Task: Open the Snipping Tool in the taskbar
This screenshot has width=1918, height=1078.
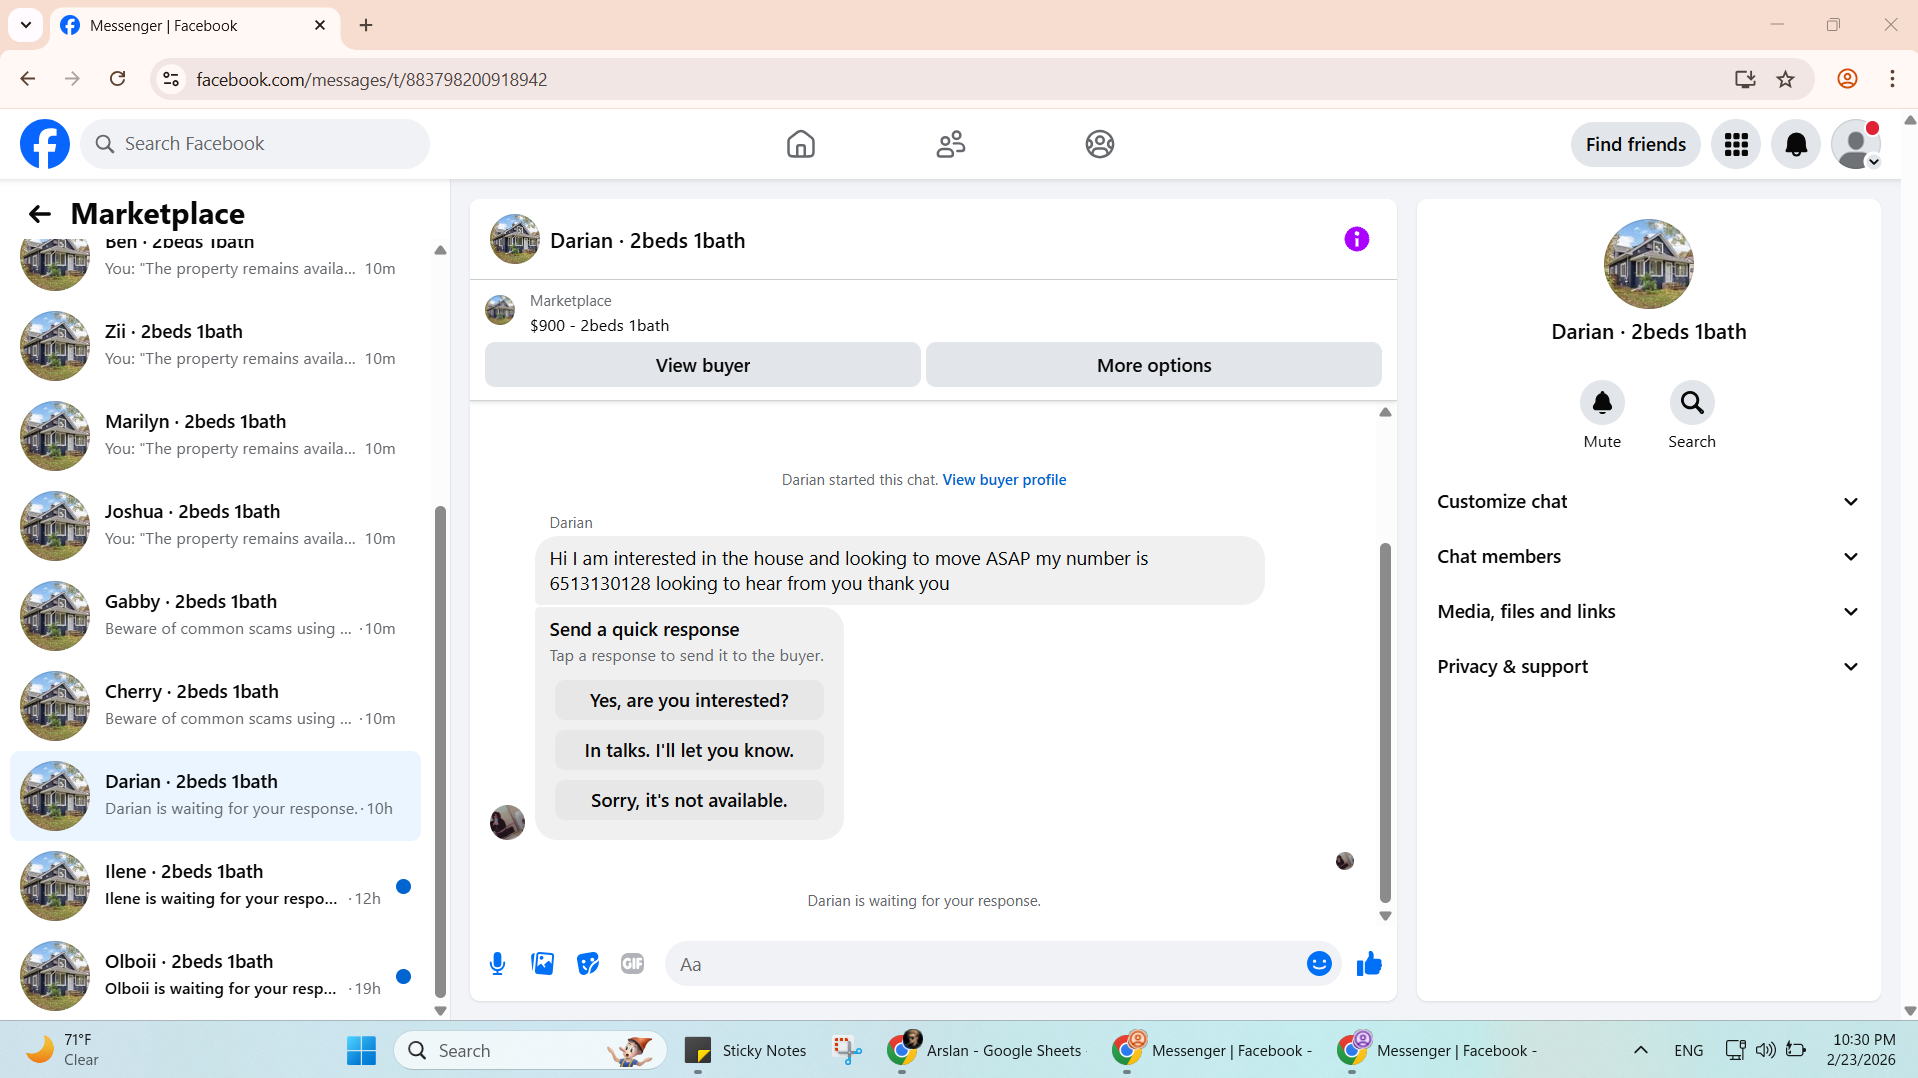Action: pyautogui.click(x=847, y=1051)
